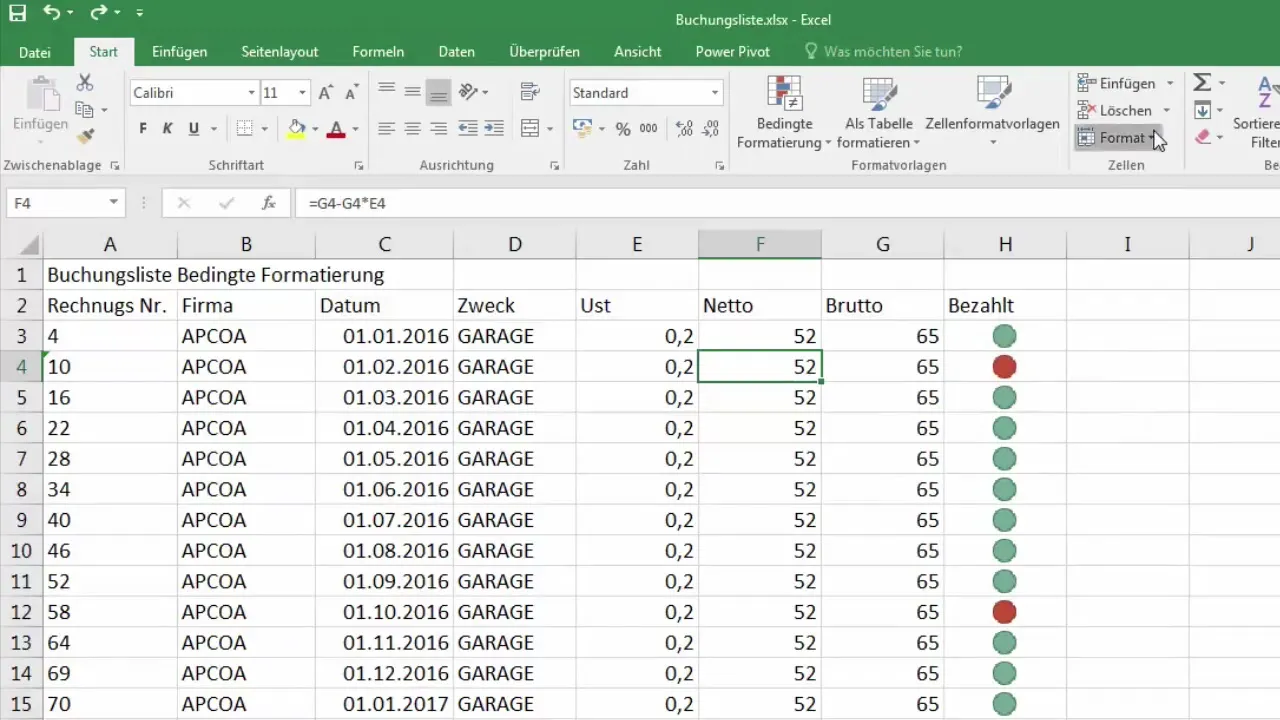Open the Datei tab
This screenshot has width=1280, height=720.
35,52
